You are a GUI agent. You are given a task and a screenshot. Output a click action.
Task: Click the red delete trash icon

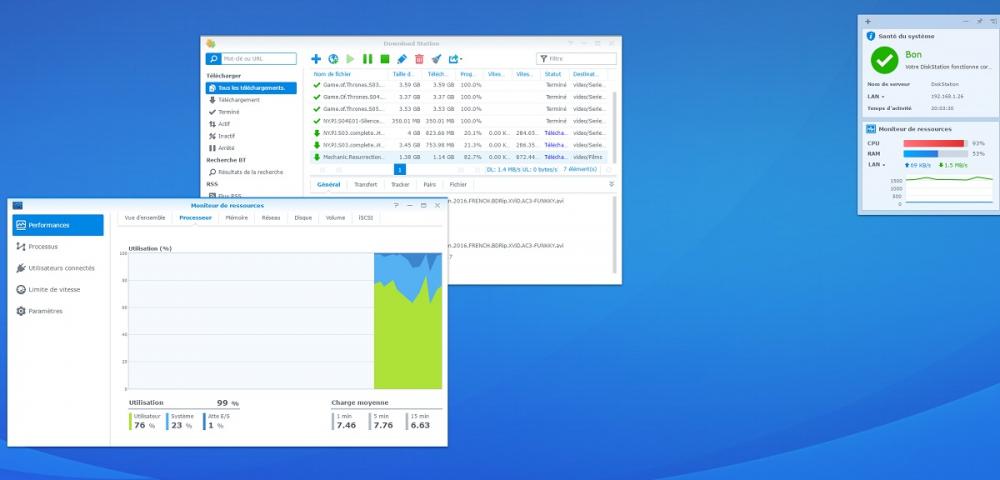coord(419,59)
